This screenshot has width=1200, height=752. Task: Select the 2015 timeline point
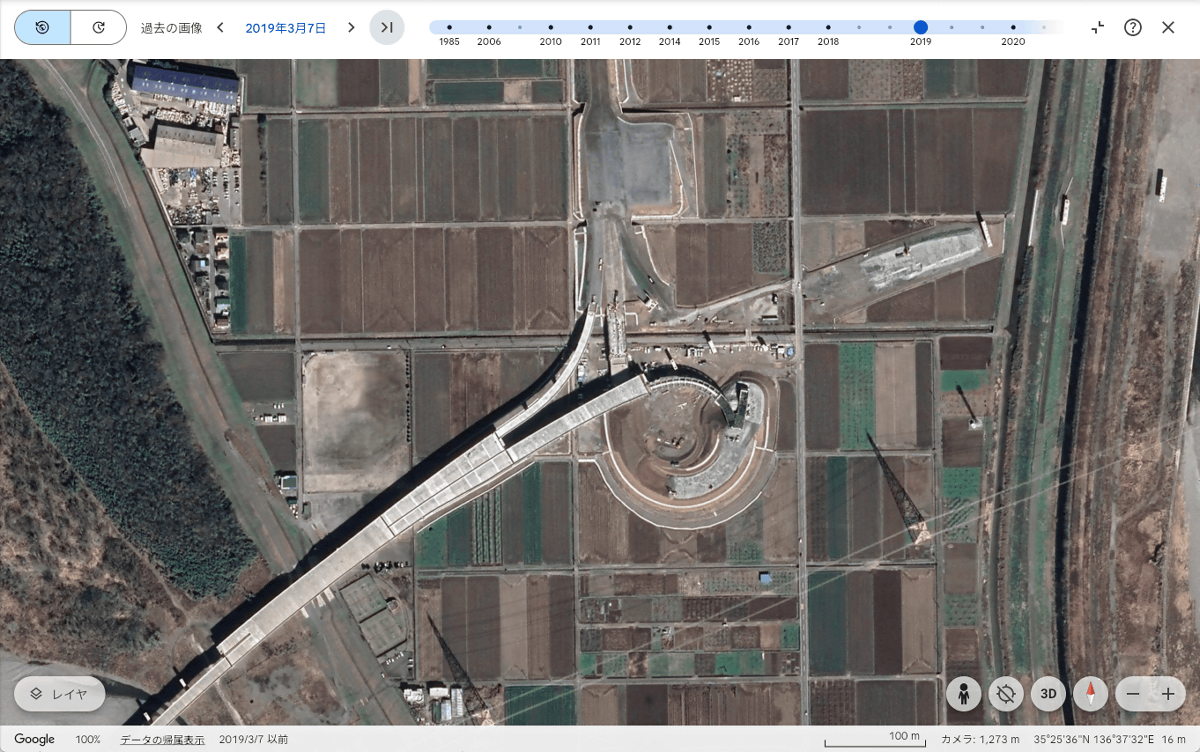709,27
